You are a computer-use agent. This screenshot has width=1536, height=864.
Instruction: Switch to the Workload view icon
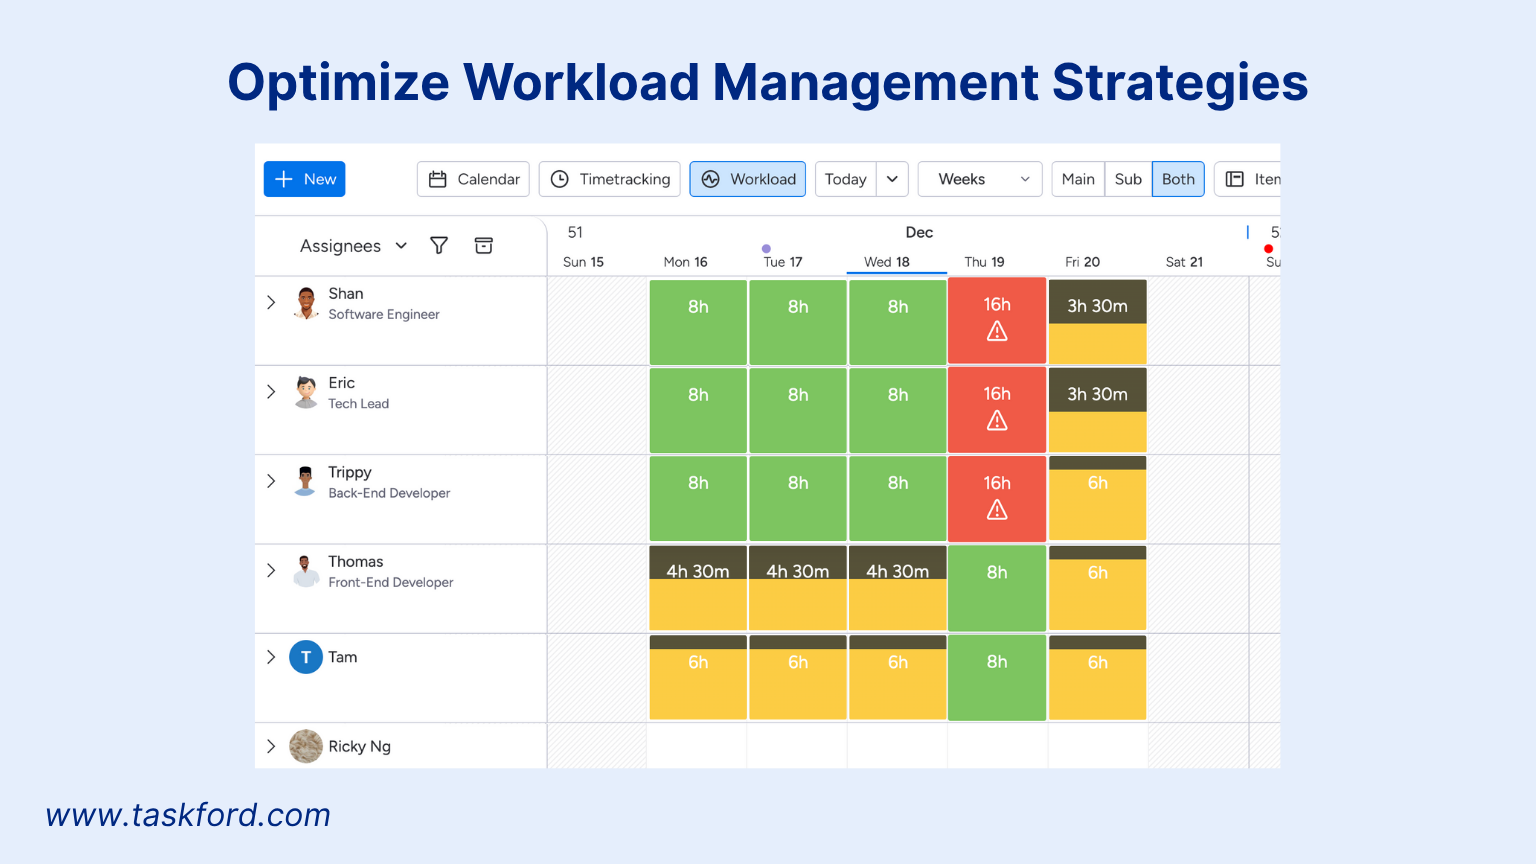(712, 178)
